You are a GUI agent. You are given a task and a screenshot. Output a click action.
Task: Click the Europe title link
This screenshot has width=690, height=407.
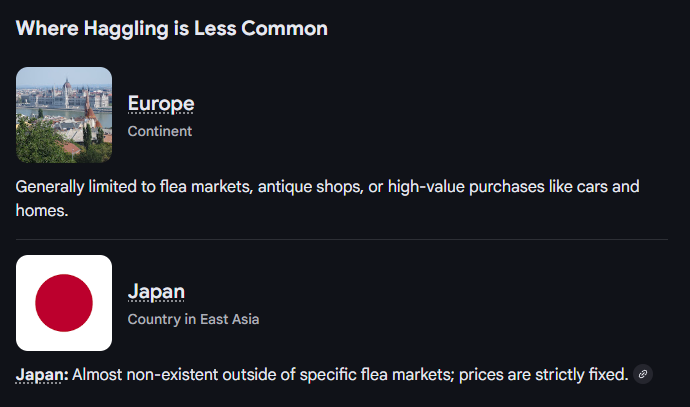(161, 103)
